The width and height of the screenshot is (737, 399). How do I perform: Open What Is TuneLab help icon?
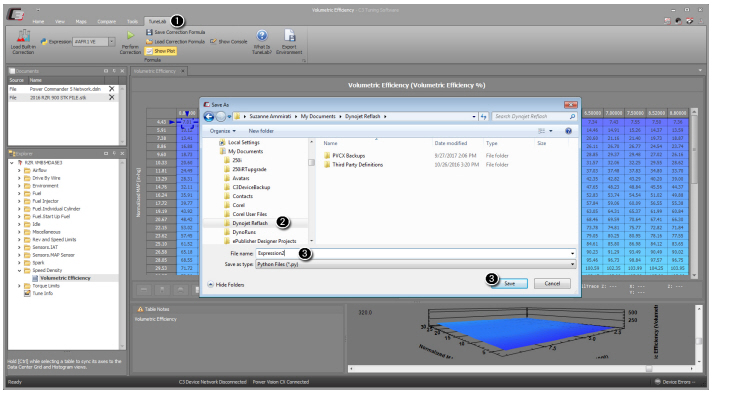click(262, 36)
